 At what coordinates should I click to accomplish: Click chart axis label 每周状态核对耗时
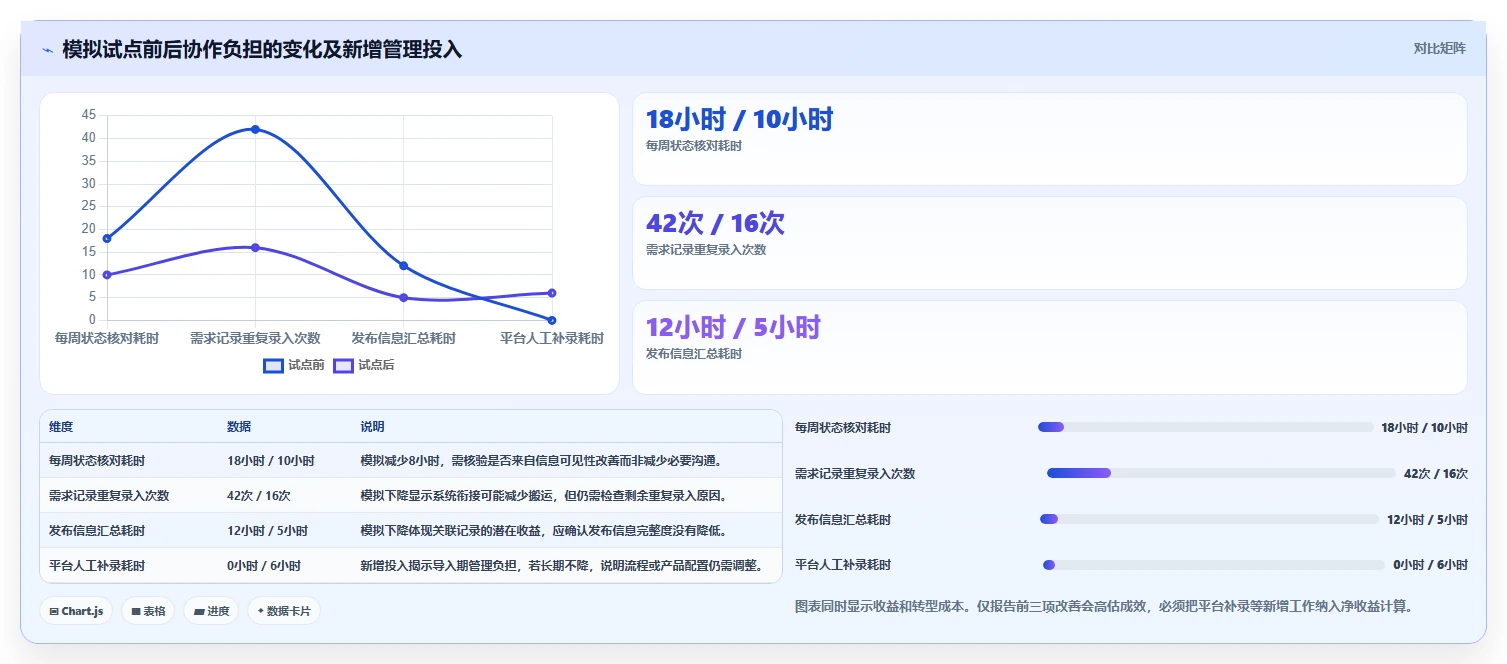[x=107, y=339]
